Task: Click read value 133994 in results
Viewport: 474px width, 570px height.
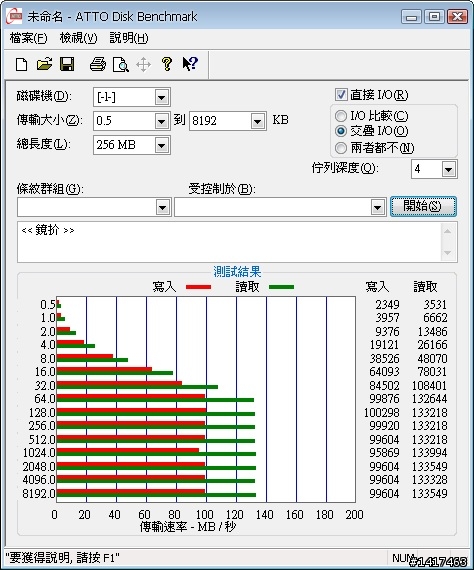Action: click(x=429, y=453)
